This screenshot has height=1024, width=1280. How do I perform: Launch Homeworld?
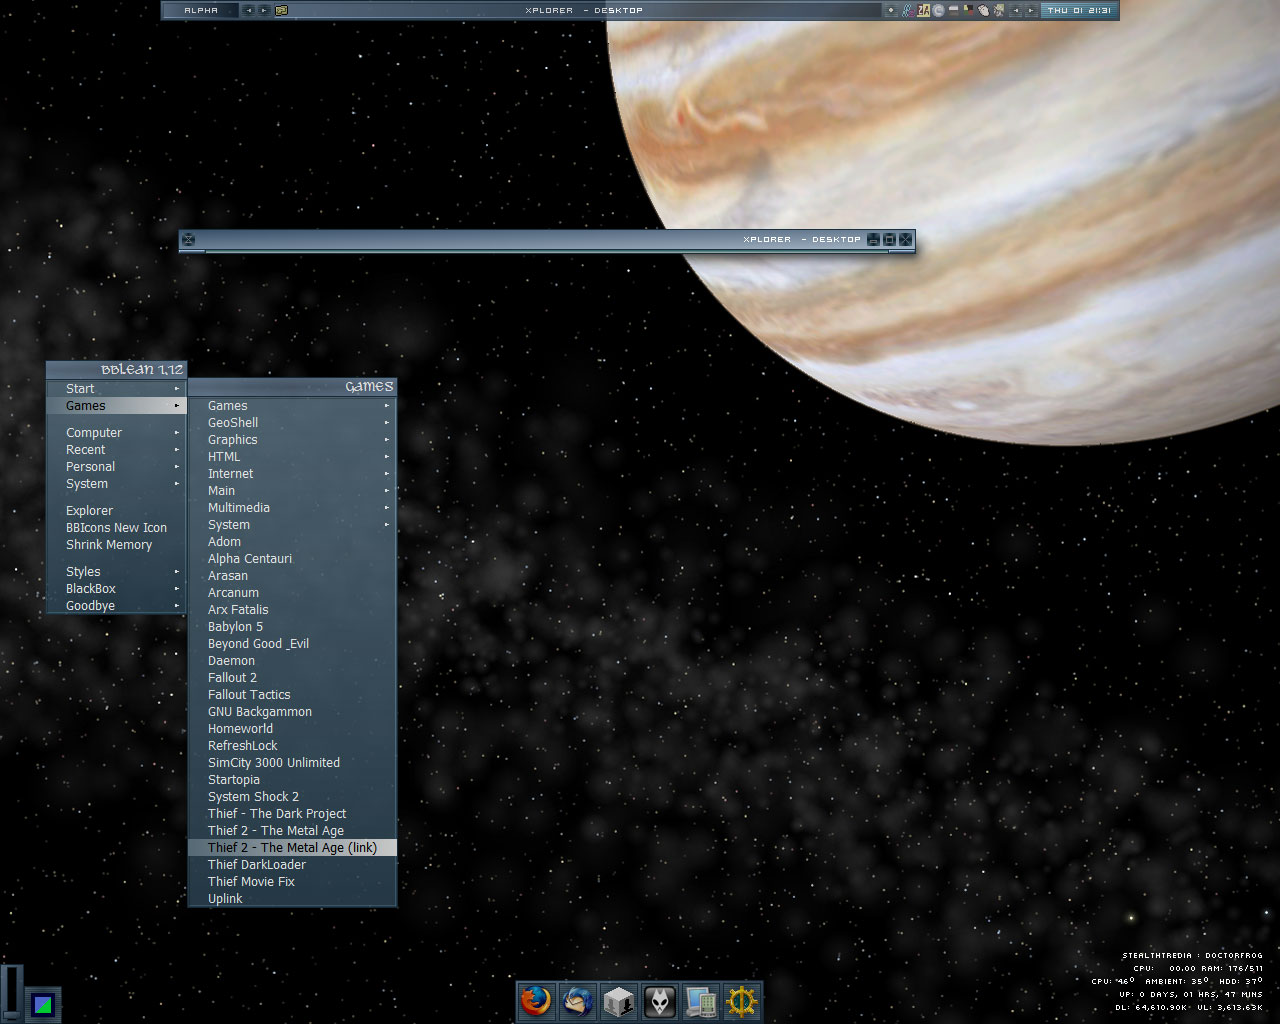click(293, 729)
